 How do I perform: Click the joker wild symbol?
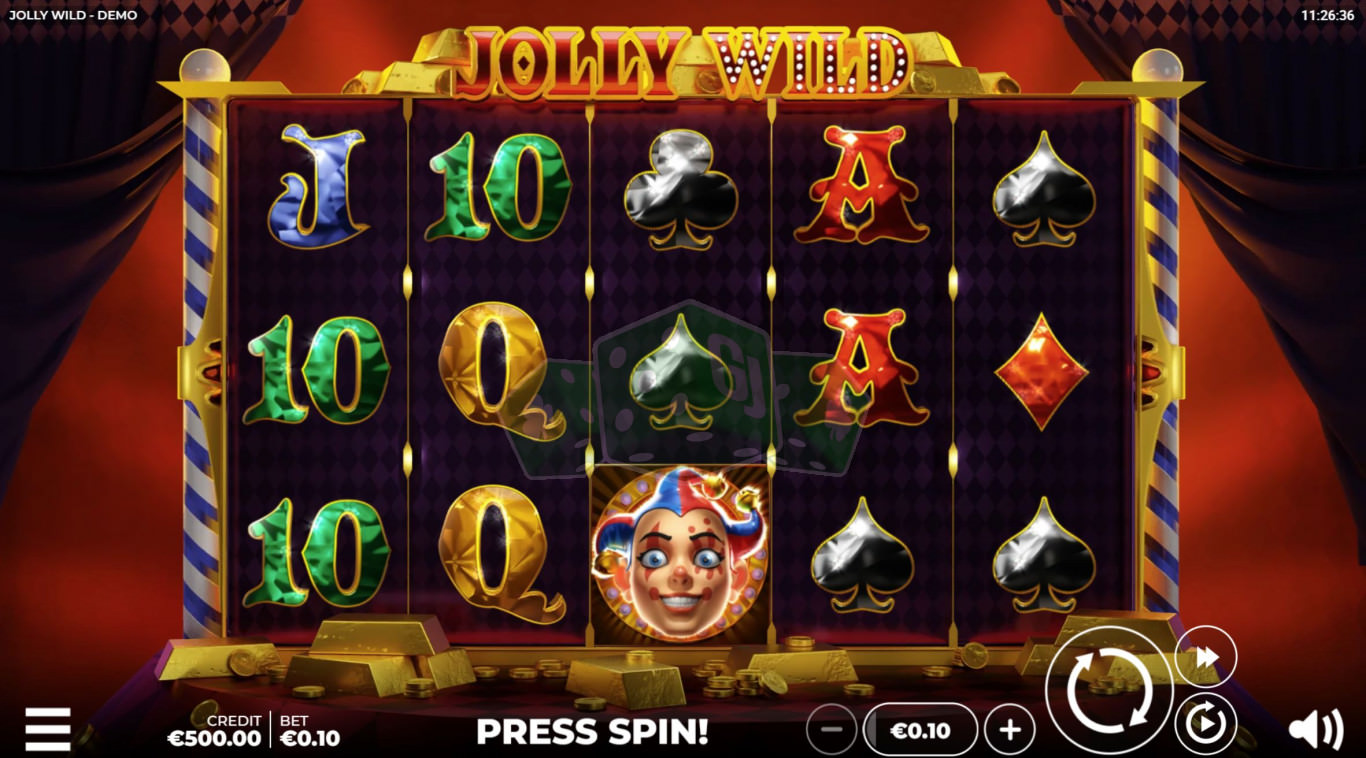(x=680, y=553)
